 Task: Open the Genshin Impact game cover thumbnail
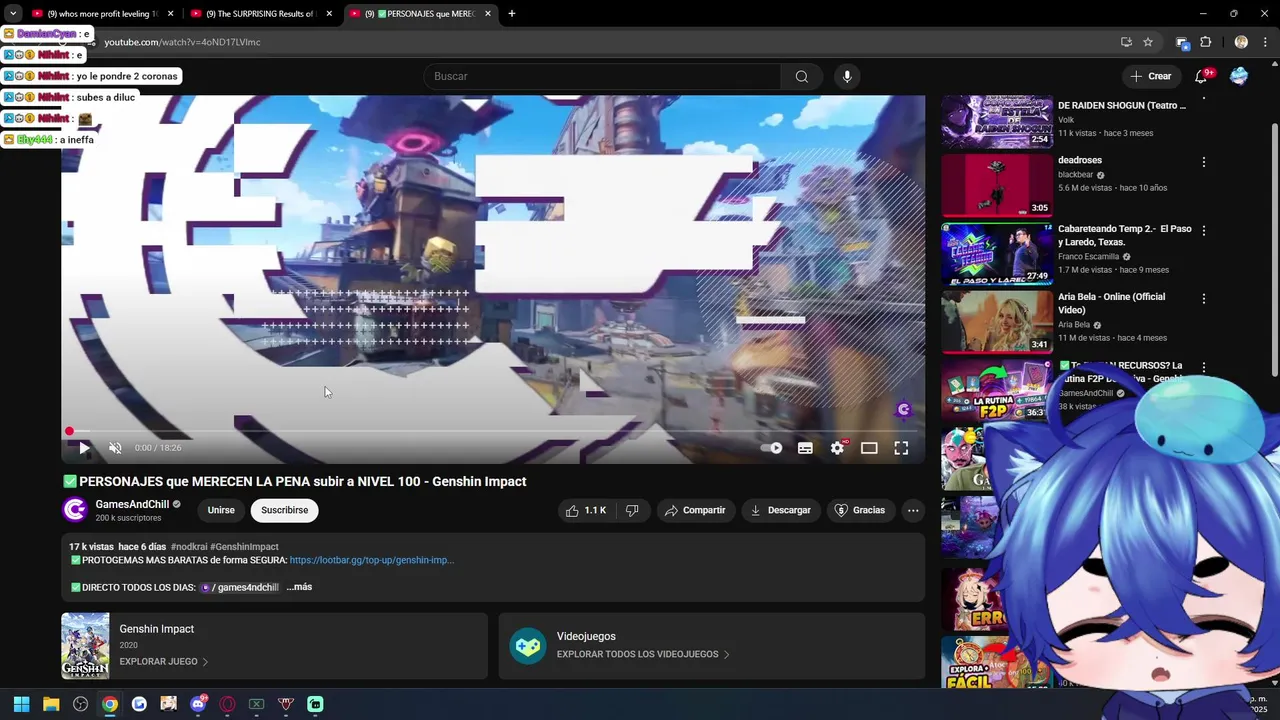[85, 646]
